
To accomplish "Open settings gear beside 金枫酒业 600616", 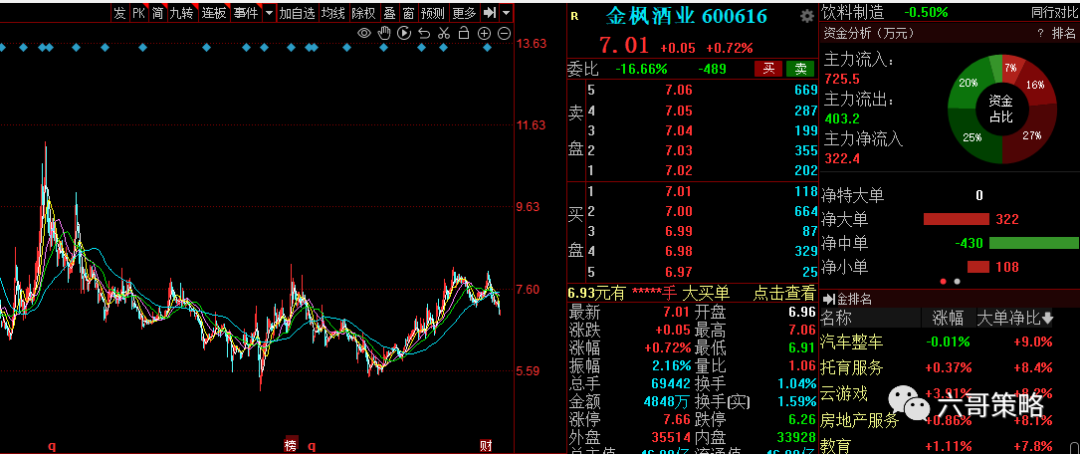I will coord(807,17).
